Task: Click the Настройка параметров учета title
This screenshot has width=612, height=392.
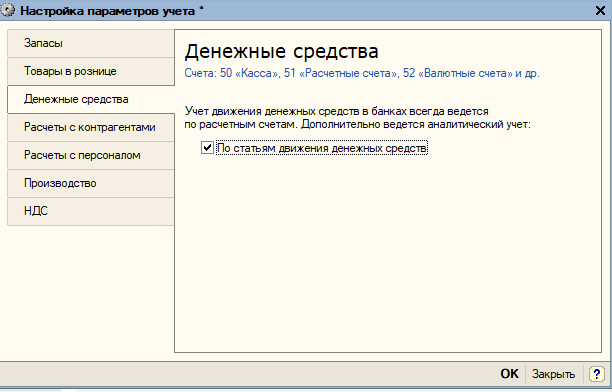Action: click(x=107, y=11)
